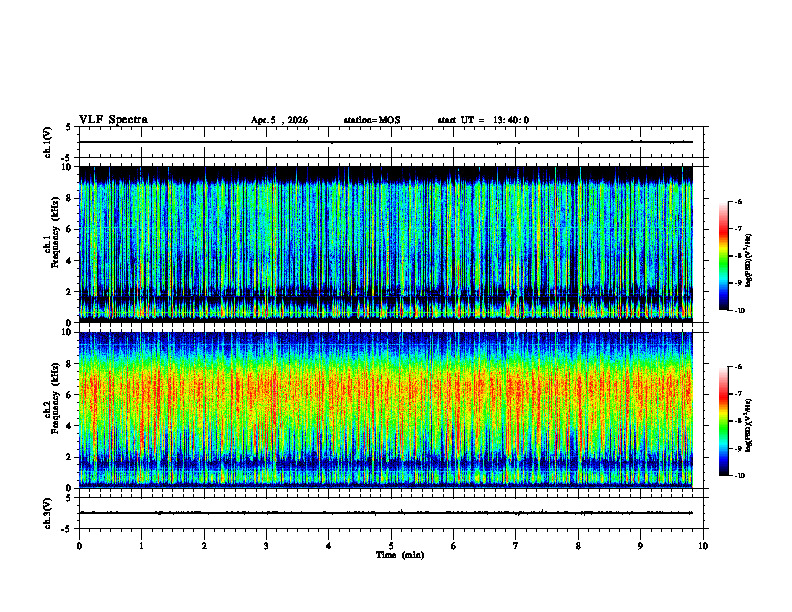Viewport: 792px width, 612px height.
Task: Click the "-6" label on ch.2 colorbar
Action: tap(738, 367)
